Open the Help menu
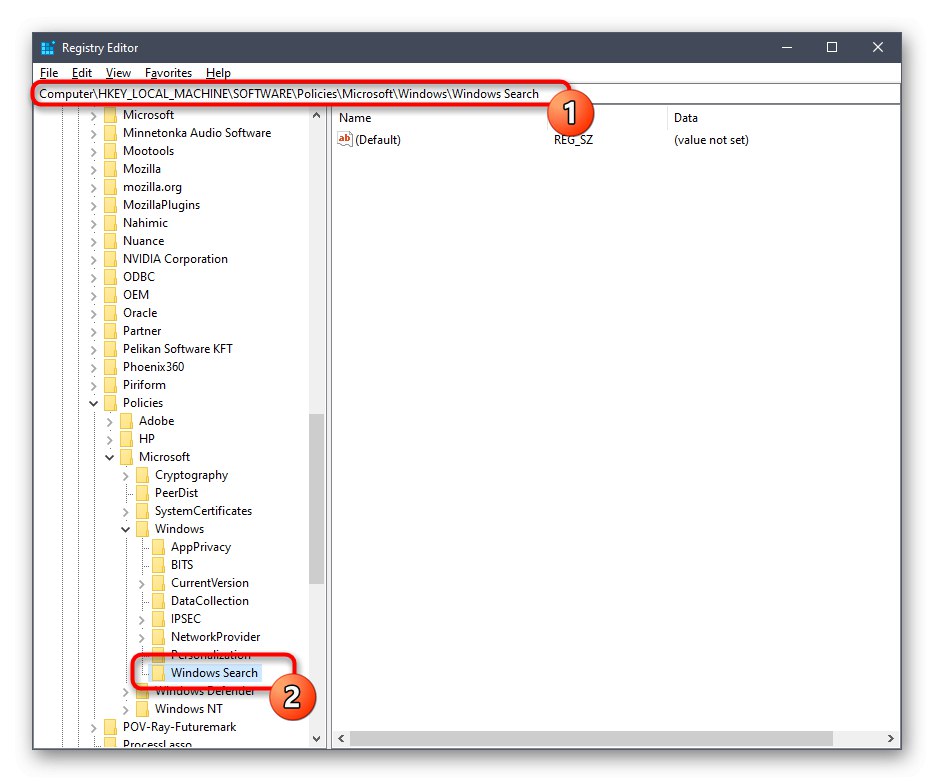934x782 pixels. (x=218, y=73)
